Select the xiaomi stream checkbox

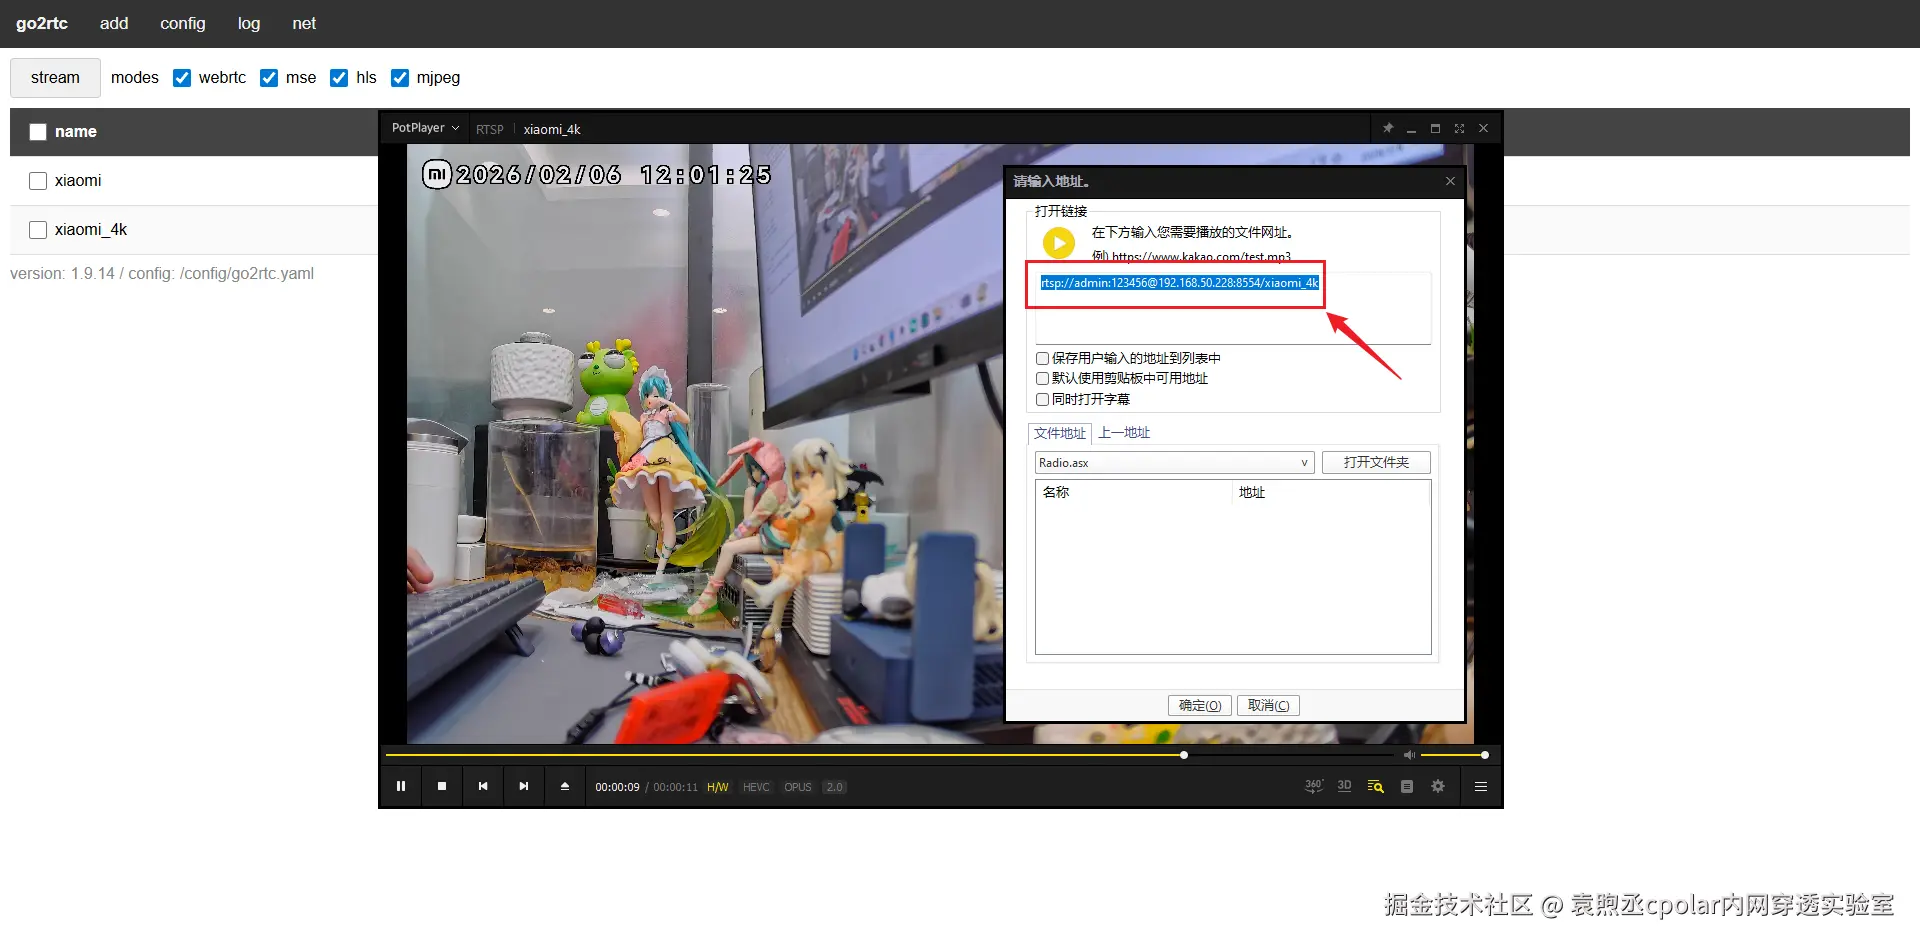38,181
